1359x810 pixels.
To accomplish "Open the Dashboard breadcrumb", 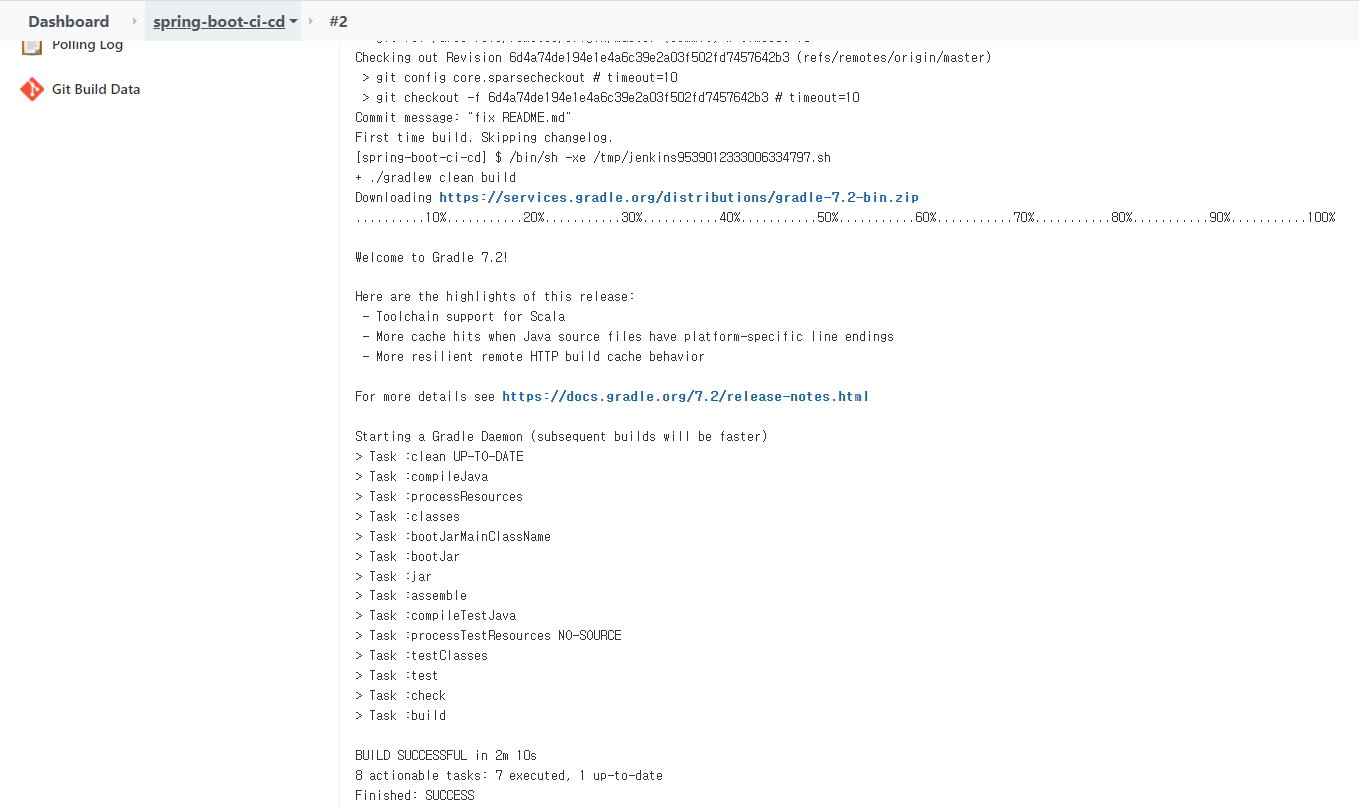I will [69, 21].
